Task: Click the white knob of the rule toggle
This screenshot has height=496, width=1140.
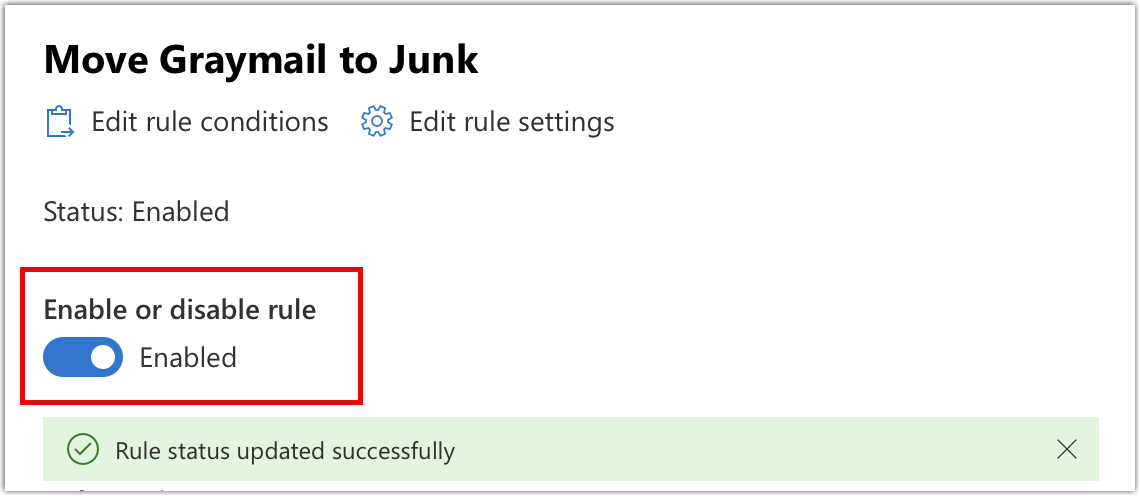Action: click(x=102, y=357)
